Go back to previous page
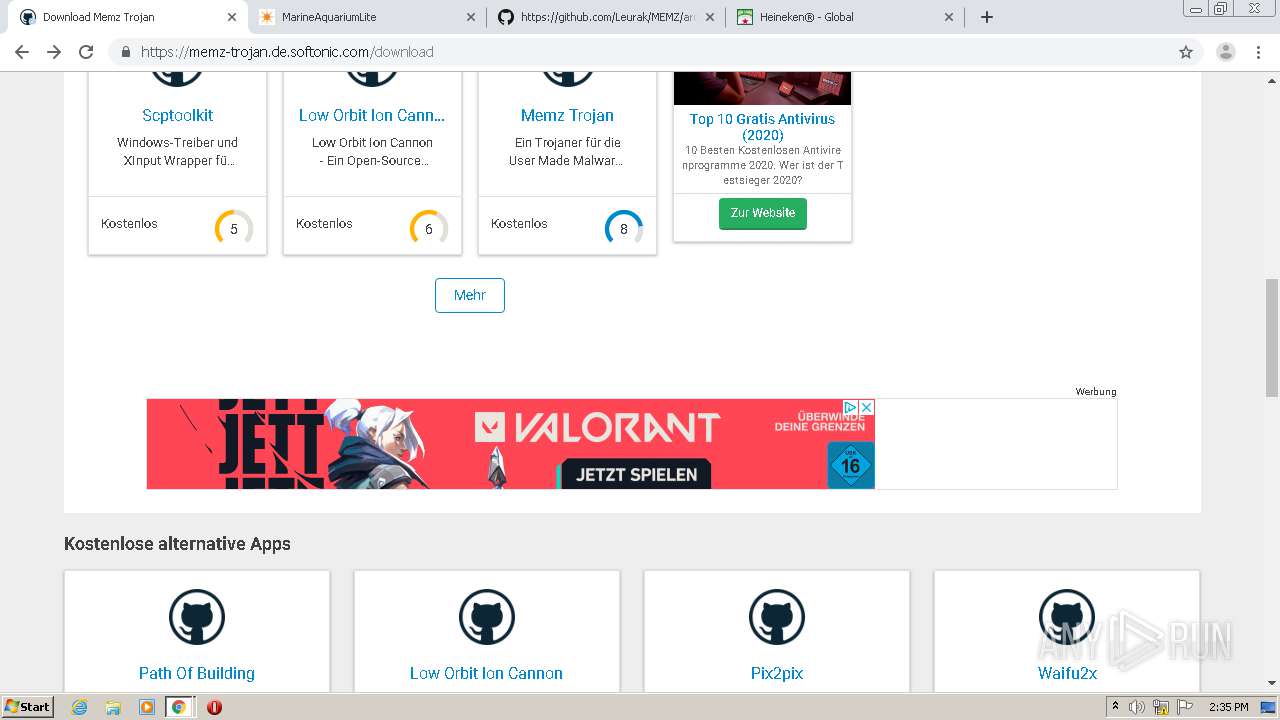Image resolution: width=1280 pixels, height=720 pixels. (22, 52)
